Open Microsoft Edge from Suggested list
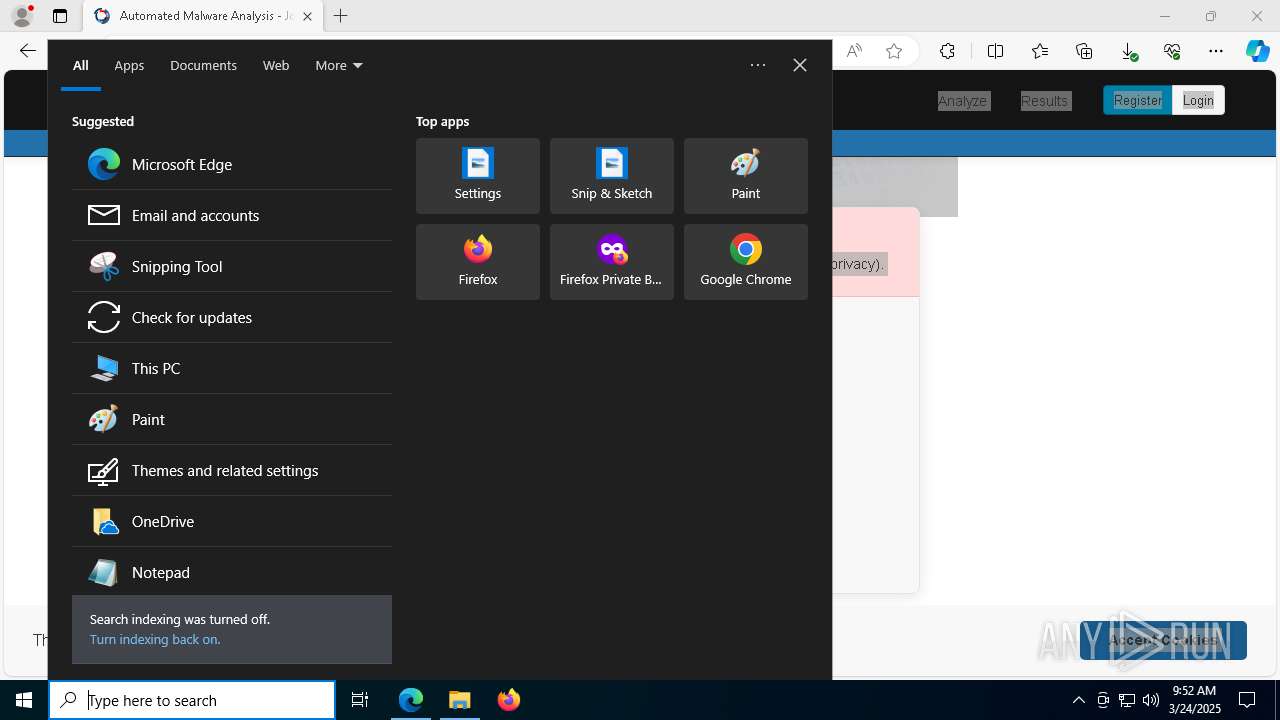Screen dimensions: 1280x720 coord(232,164)
